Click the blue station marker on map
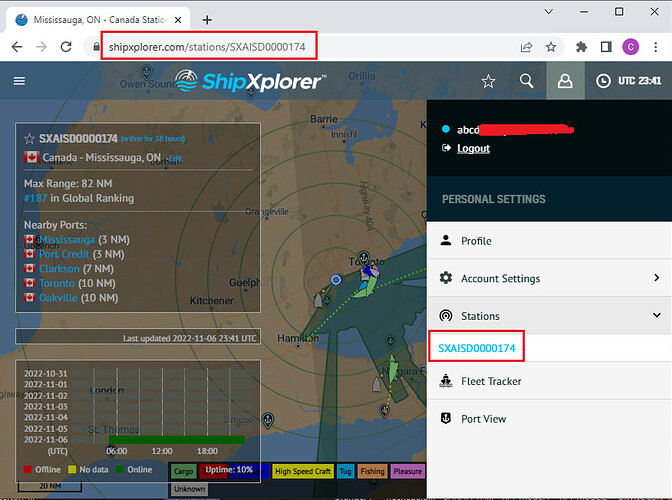 336,280
